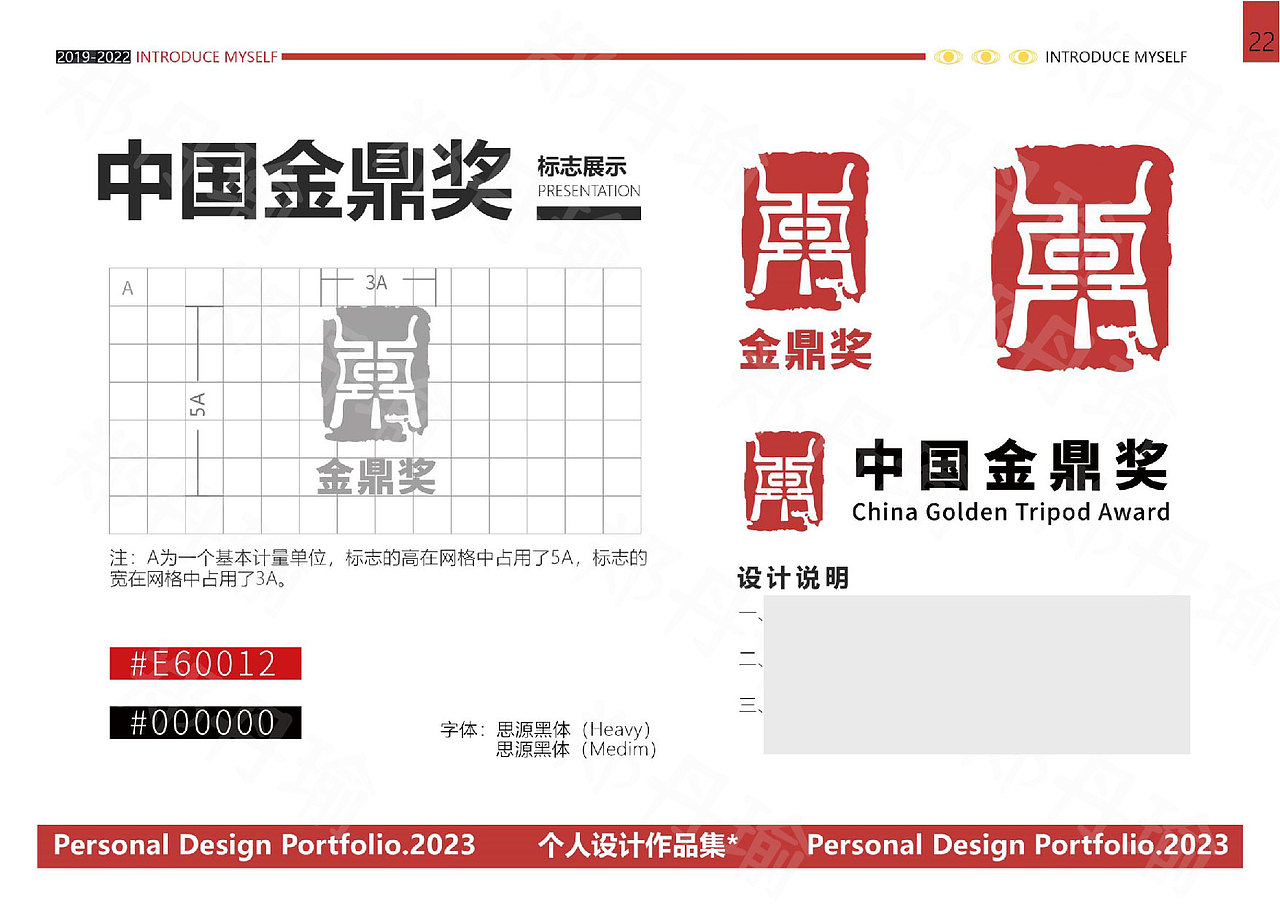Click the black 中国金鼎奖 horizontal logo text
1280x905 pixels.
click(1011, 466)
